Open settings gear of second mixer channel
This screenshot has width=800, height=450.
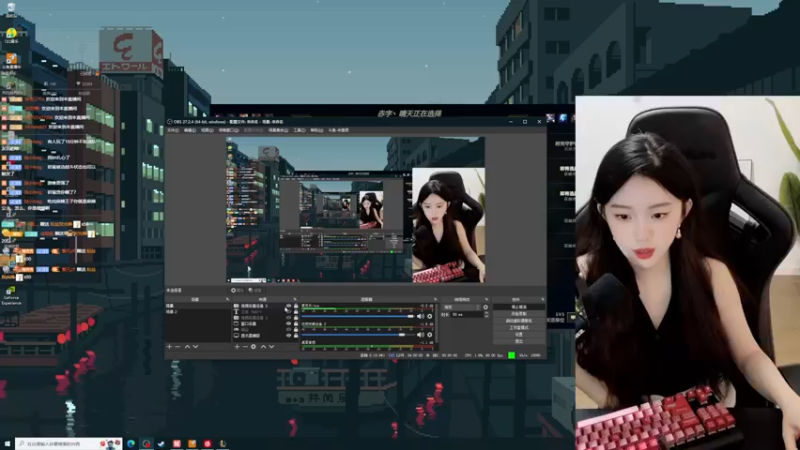pos(430,335)
